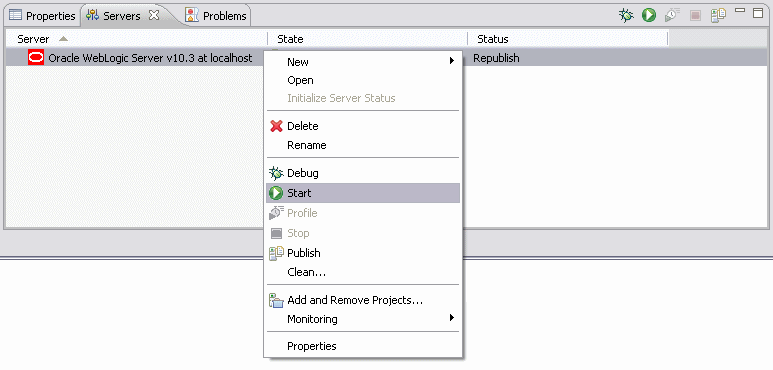Expand the Monitoring submenu
This screenshot has width=773, height=370.
(x=363, y=319)
